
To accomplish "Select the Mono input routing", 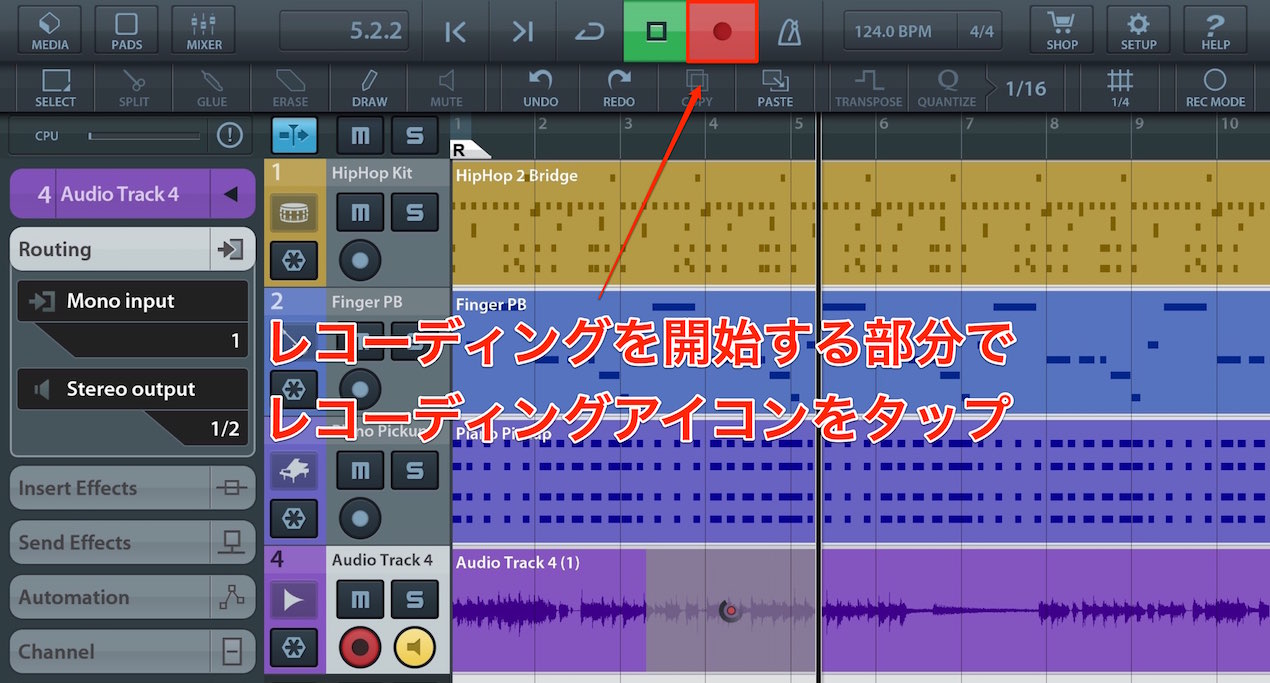I will pos(132,301).
